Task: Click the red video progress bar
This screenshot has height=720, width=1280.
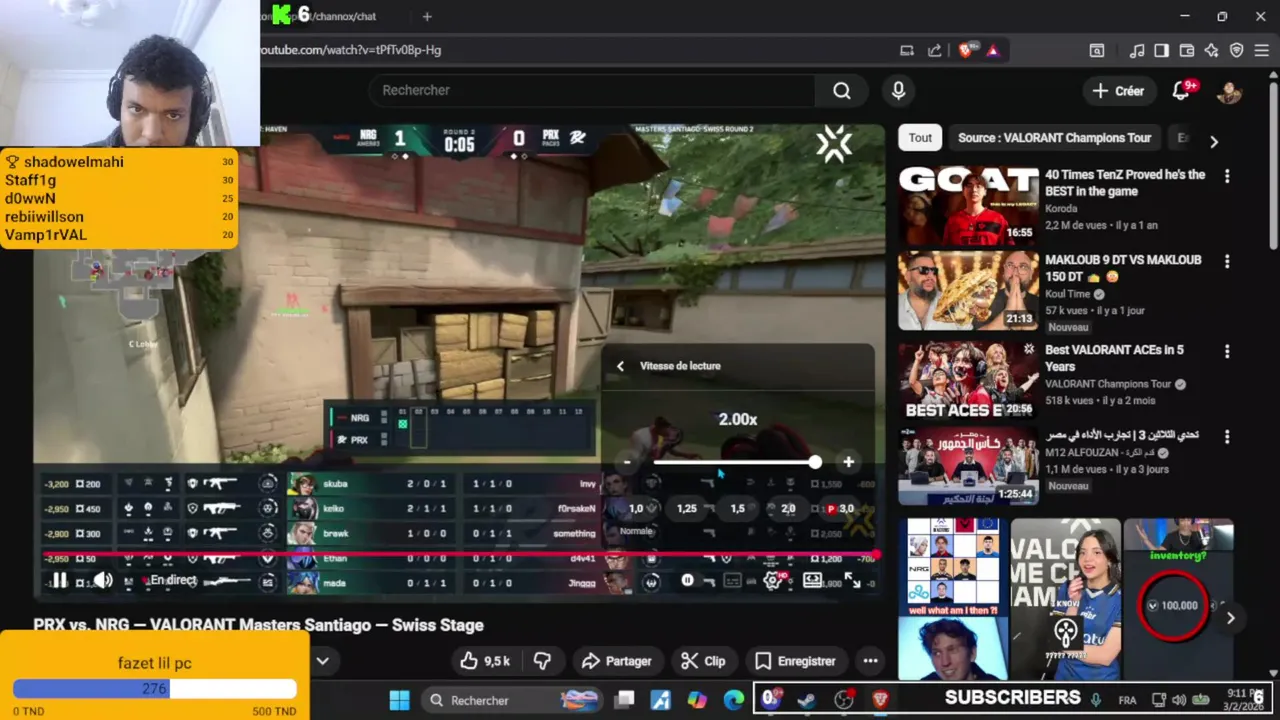Action: point(460,554)
